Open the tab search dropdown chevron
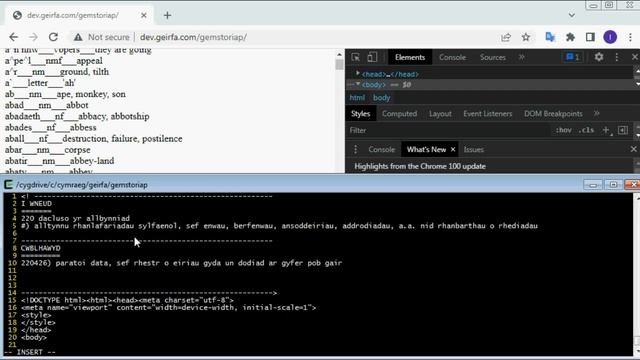Image resolution: width=640 pixels, height=360 pixels. pyautogui.click(x=572, y=16)
